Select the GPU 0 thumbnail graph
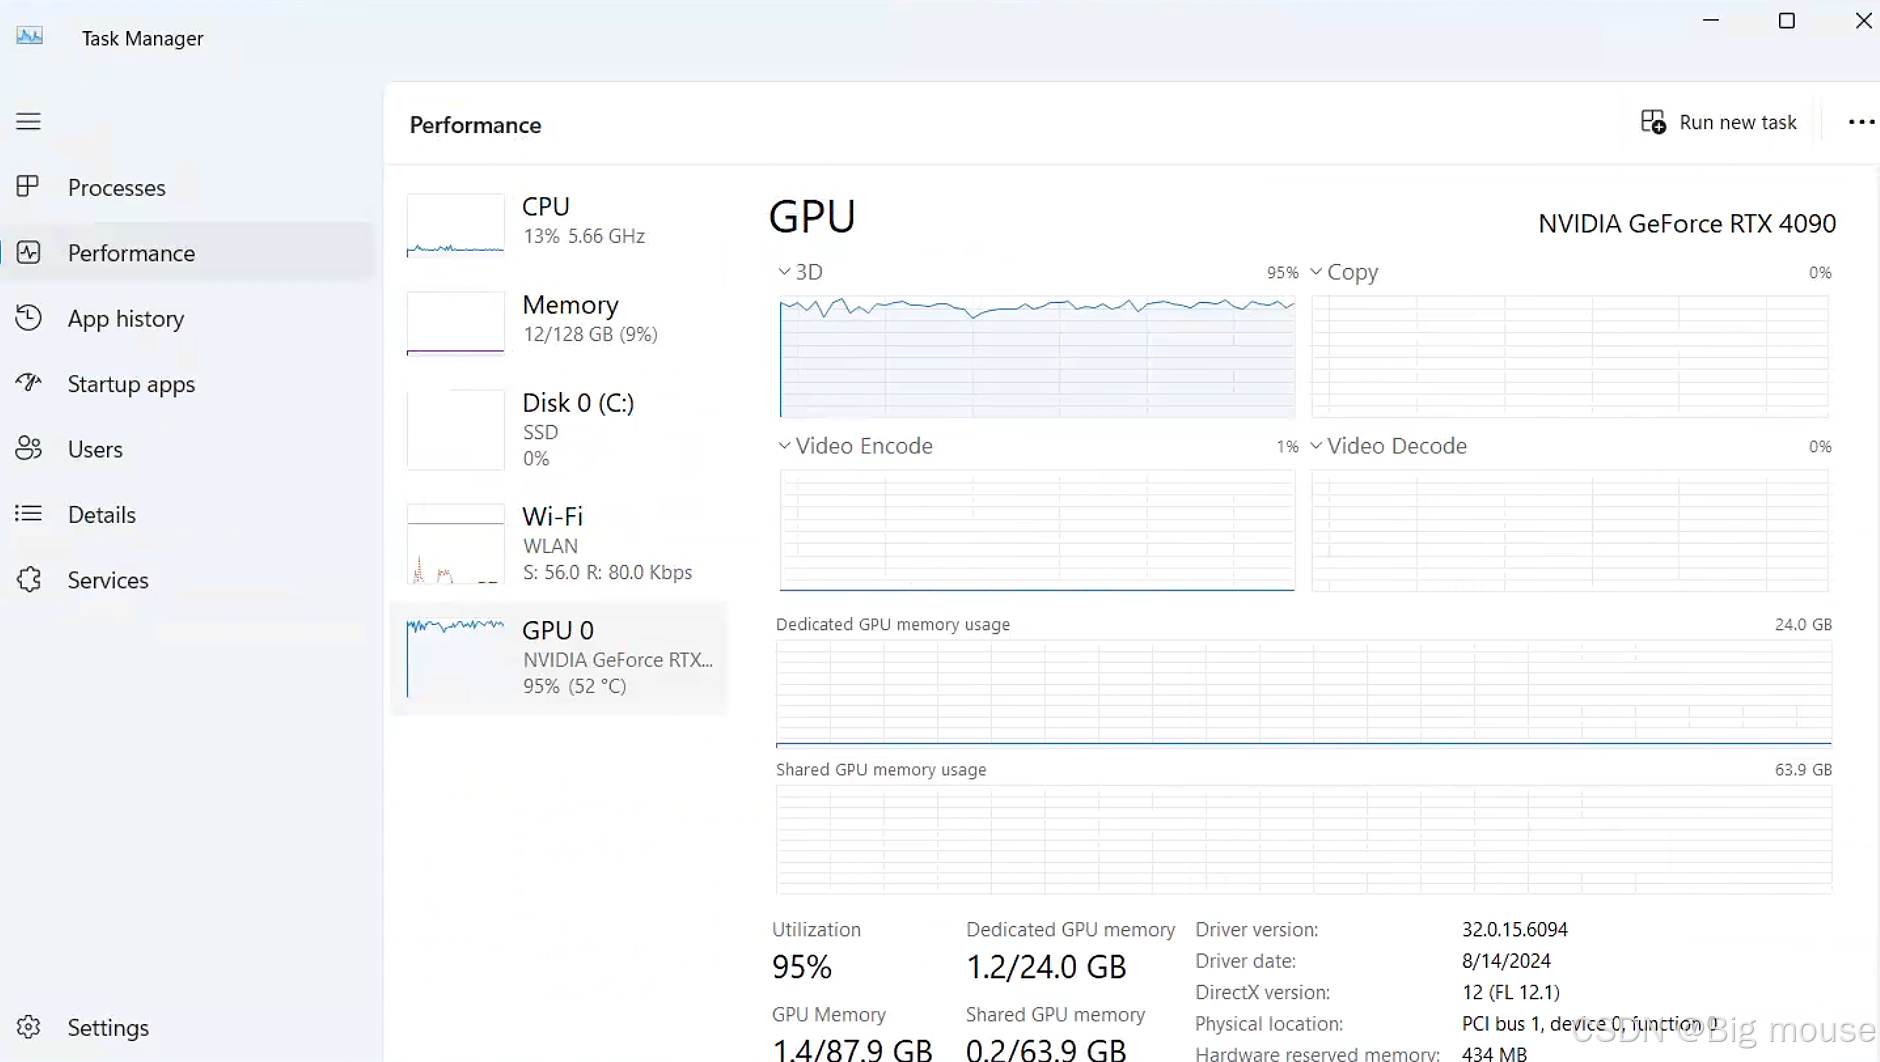The width and height of the screenshot is (1880, 1062). (455, 658)
